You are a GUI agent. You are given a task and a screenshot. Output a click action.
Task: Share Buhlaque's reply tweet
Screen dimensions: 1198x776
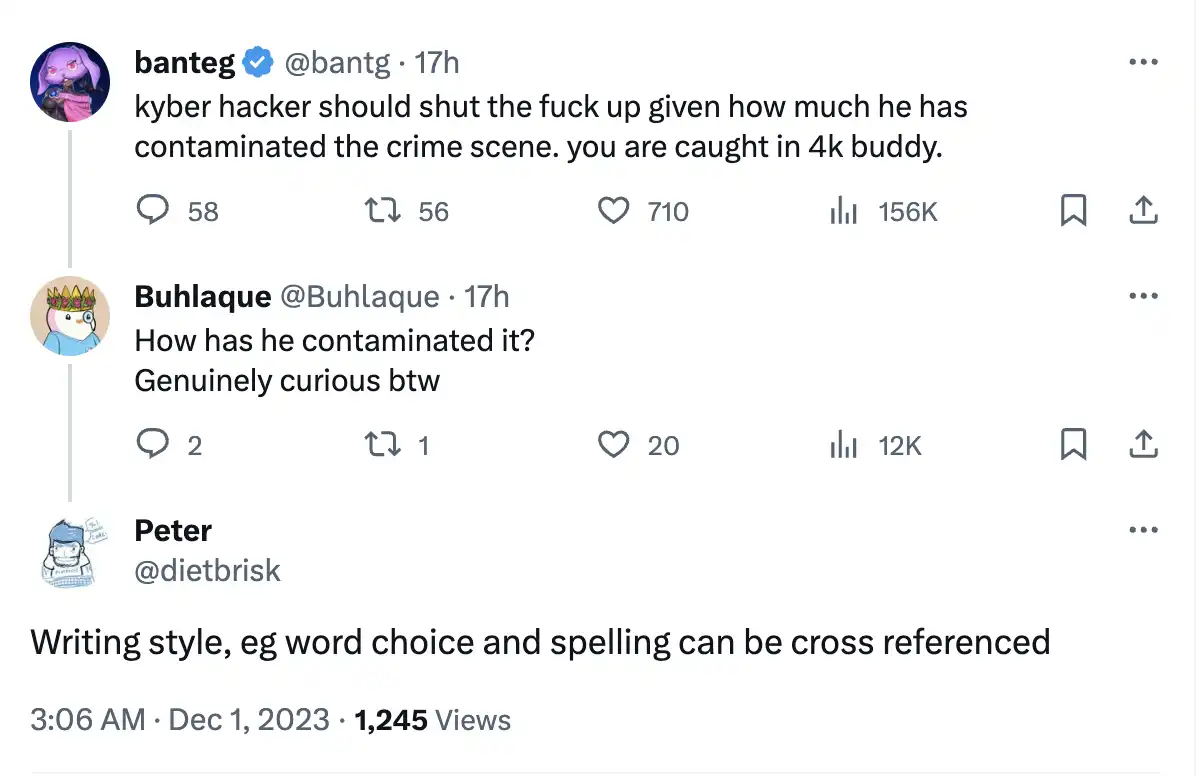pyautogui.click(x=1142, y=444)
